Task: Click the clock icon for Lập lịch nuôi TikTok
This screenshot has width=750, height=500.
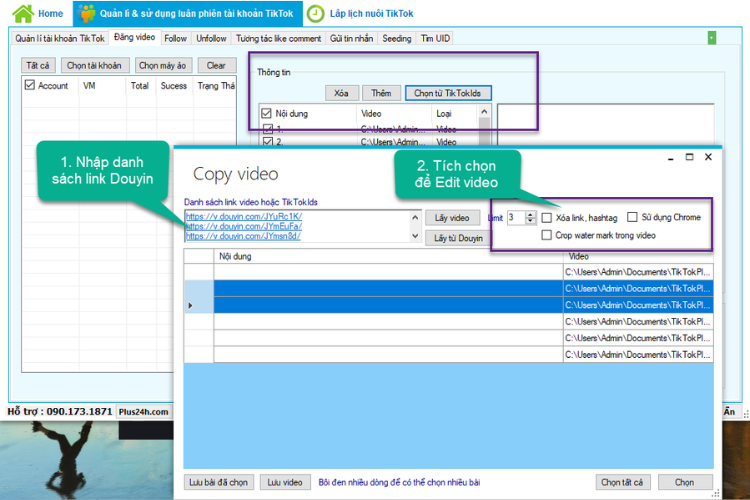Action: (x=315, y=13)
